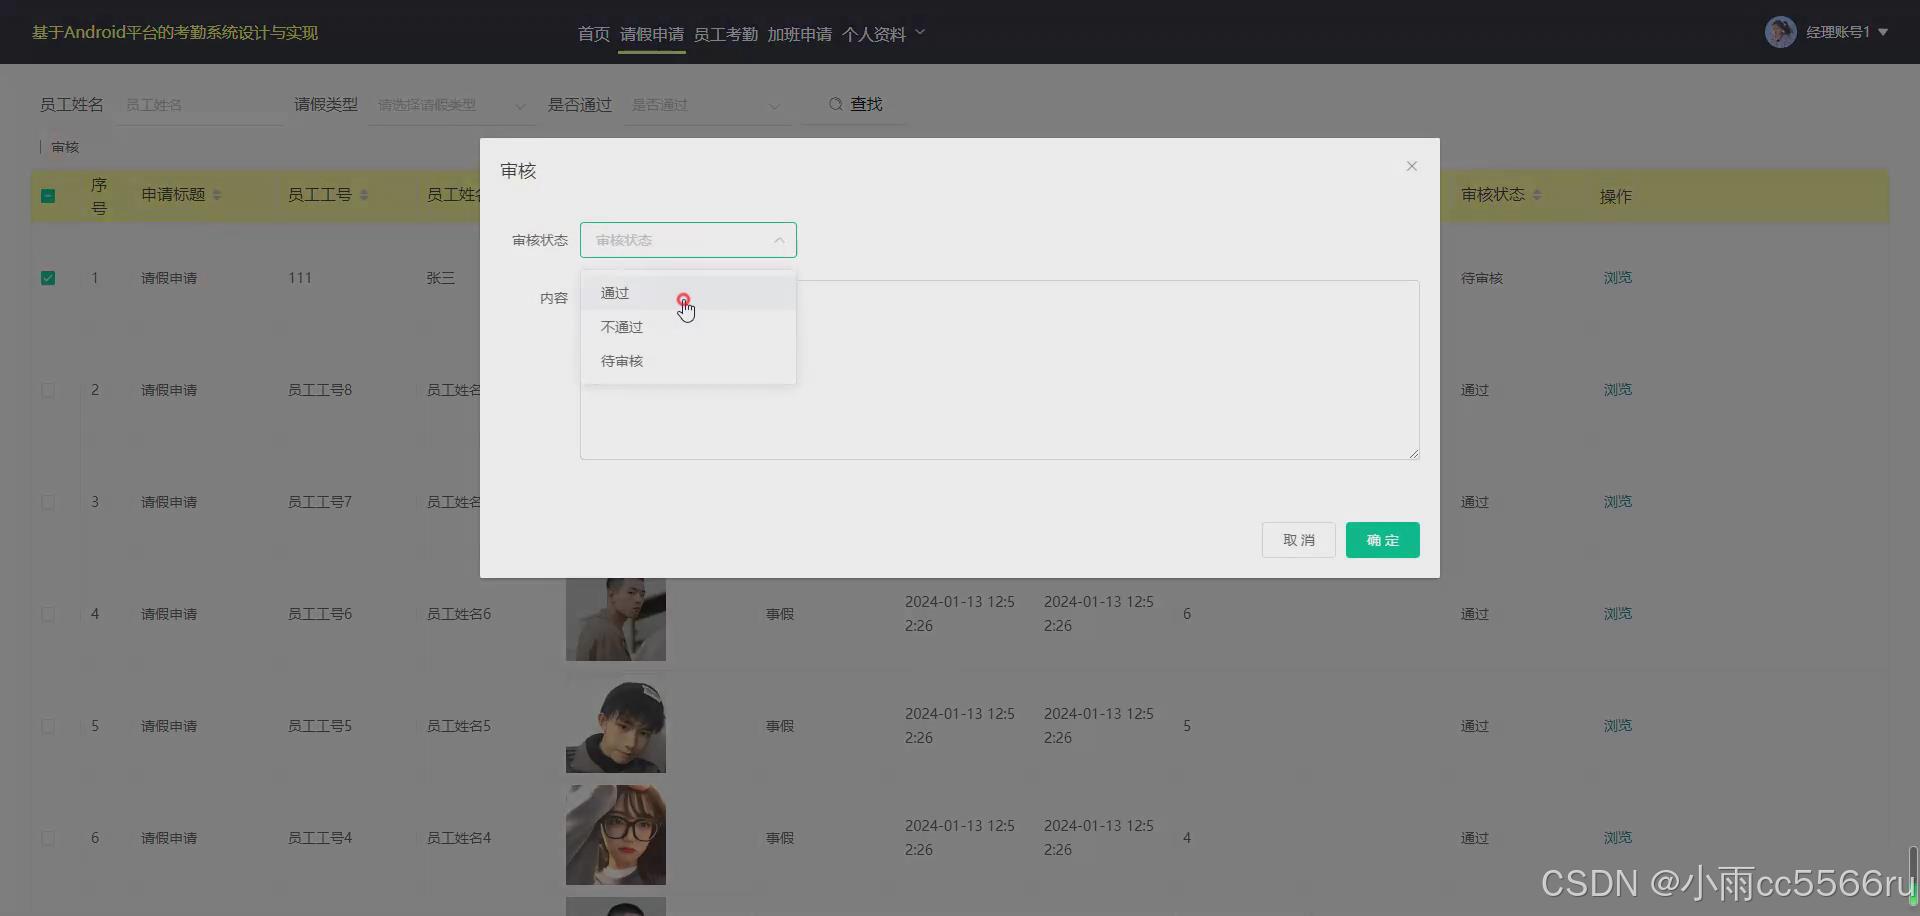Open 浏览 link for row 2

[x=1618, y=390]
